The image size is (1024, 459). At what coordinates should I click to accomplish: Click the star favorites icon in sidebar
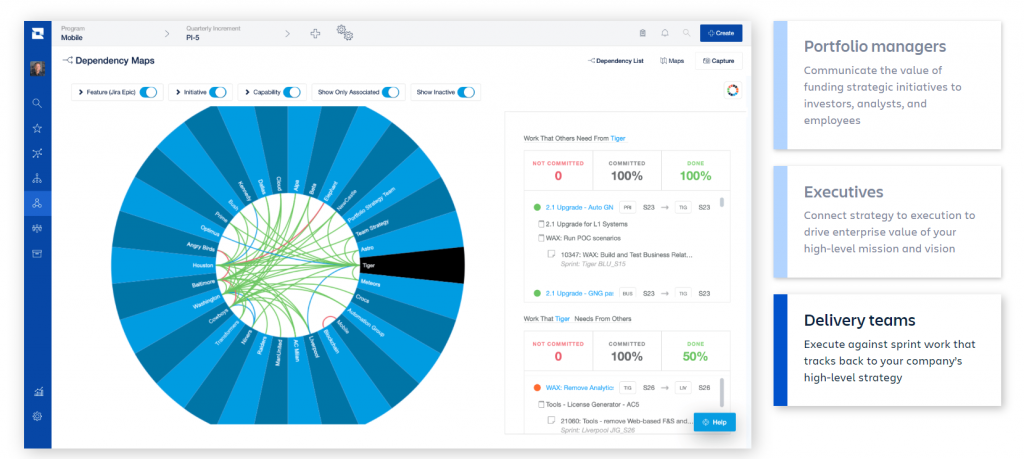click(37, 128)
